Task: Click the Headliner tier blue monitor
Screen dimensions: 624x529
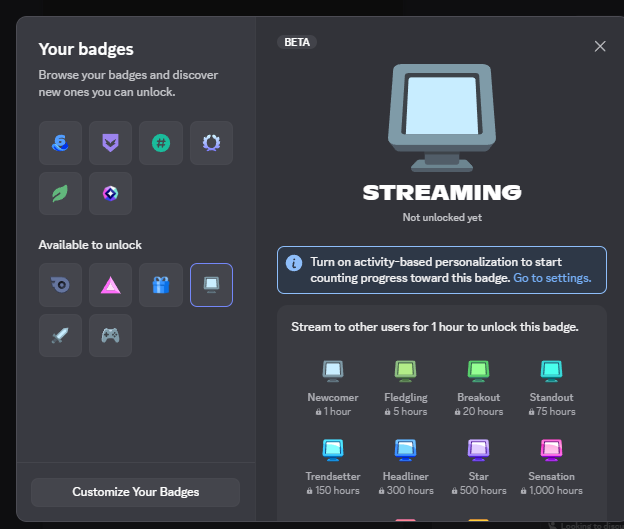Action: pyautogui.click(x=406, y=450)
